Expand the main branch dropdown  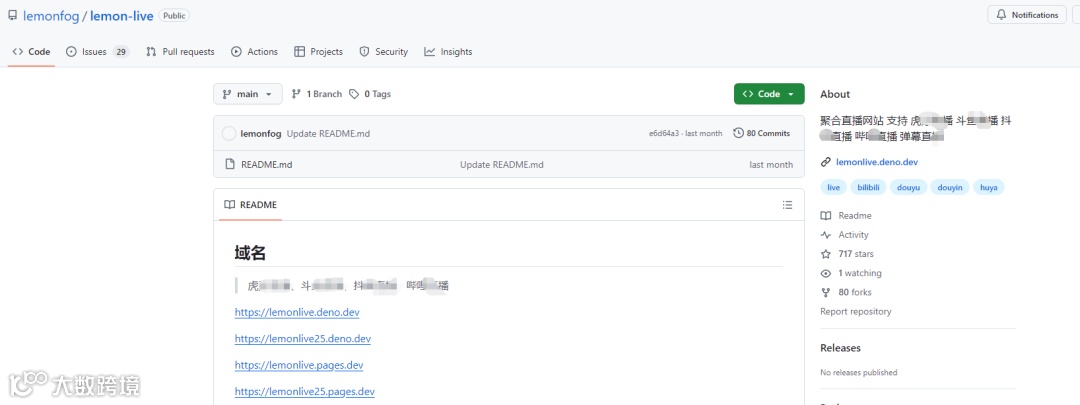(248, 94)
